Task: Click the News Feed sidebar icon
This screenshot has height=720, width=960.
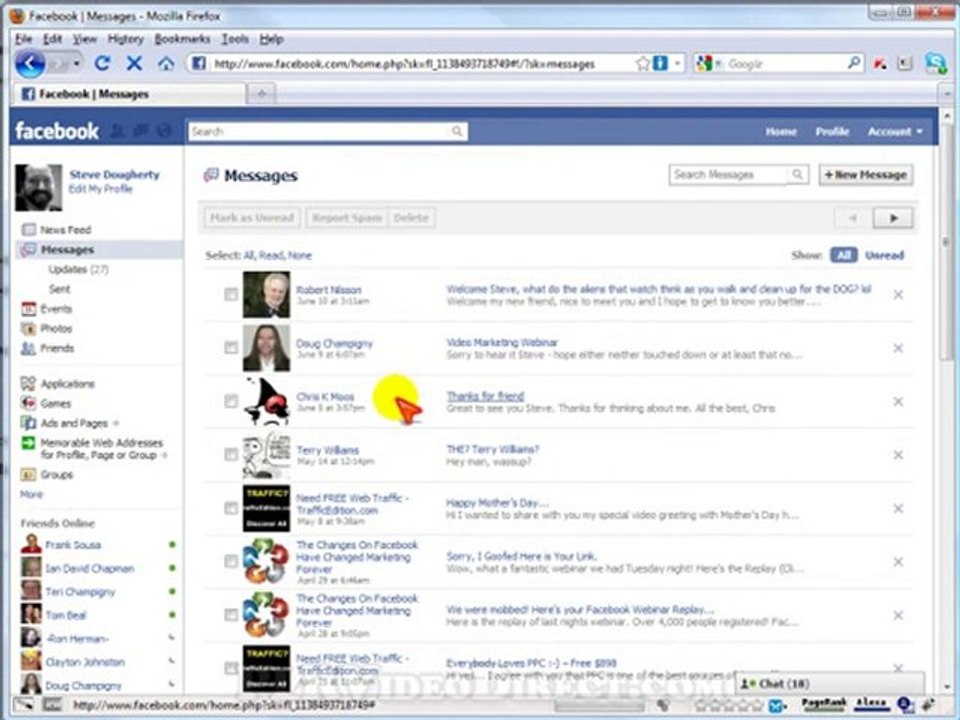Action: point(28,230)
